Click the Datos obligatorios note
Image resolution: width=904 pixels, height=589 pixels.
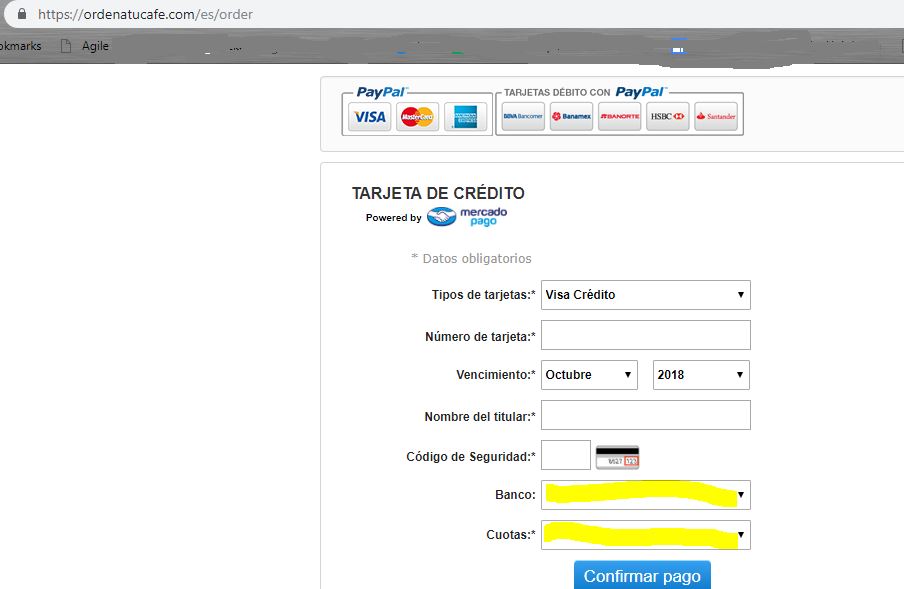[x=472, y=258]
